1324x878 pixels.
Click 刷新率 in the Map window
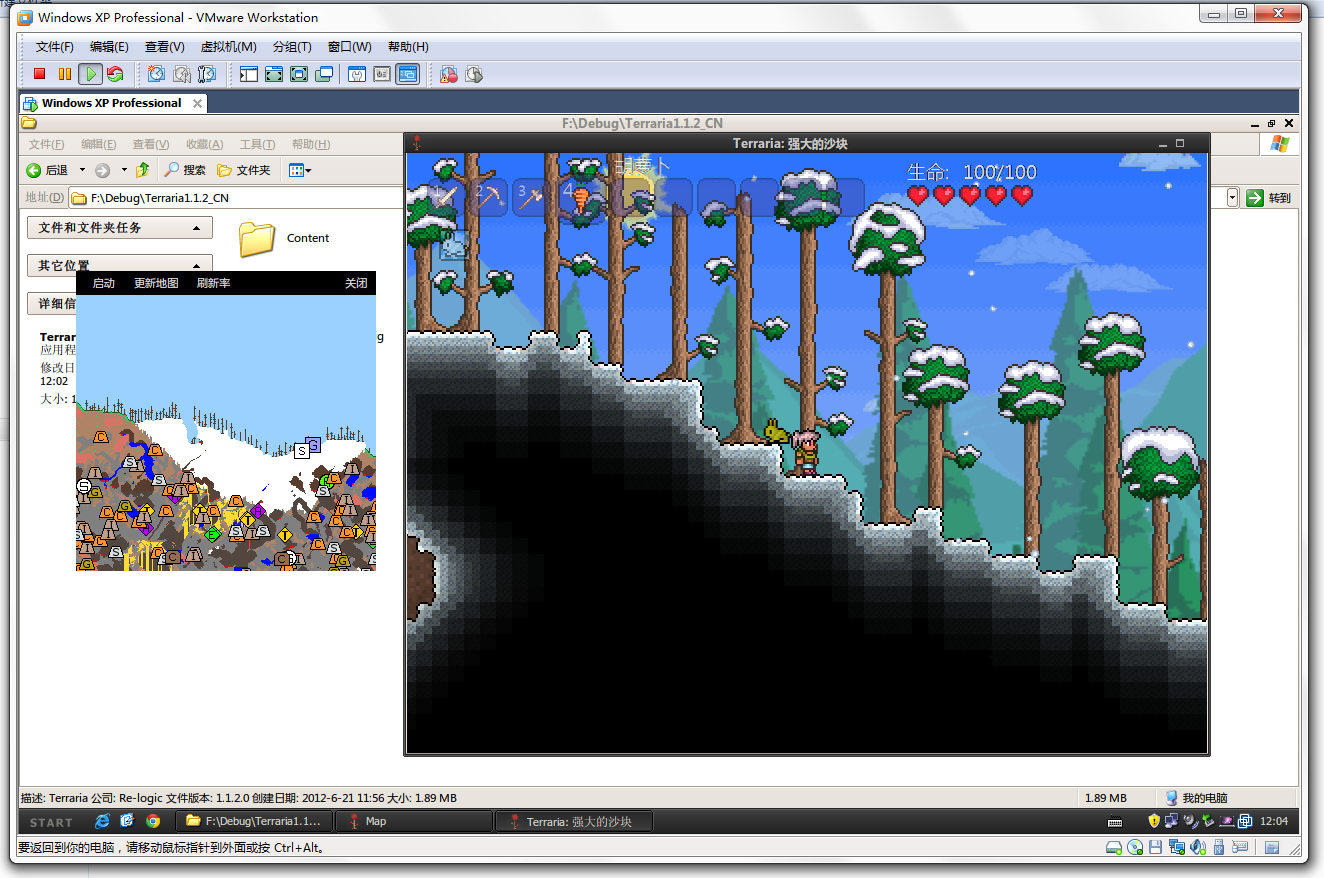(x=213, y=283)
